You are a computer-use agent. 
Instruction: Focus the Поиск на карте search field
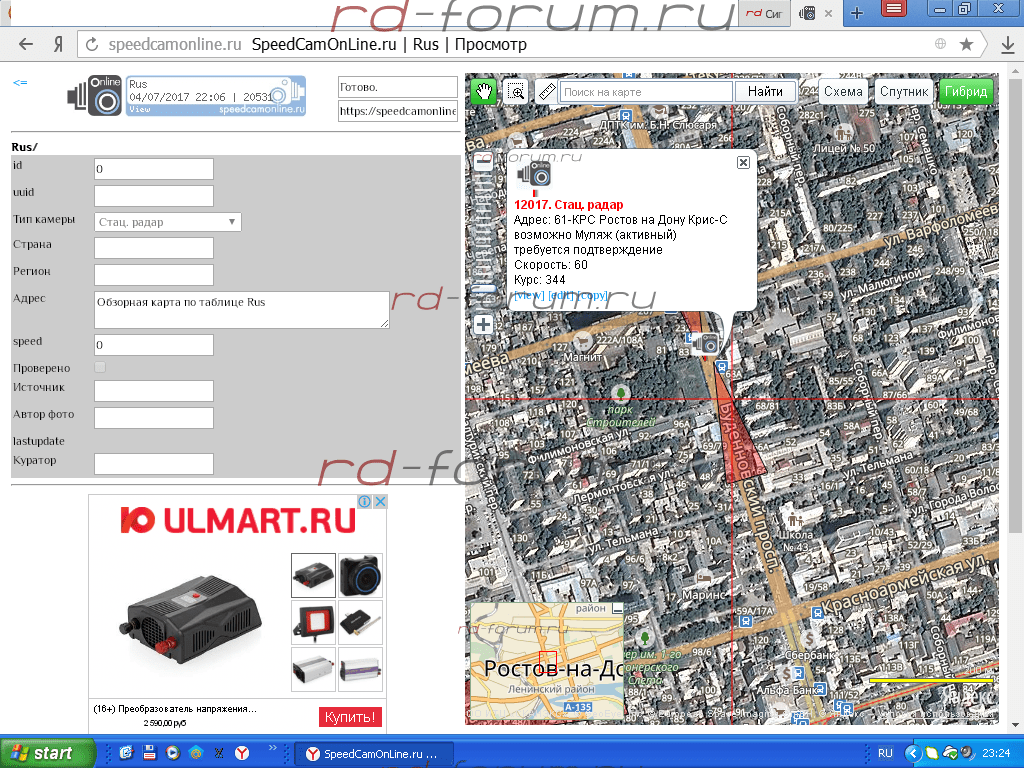645,92
